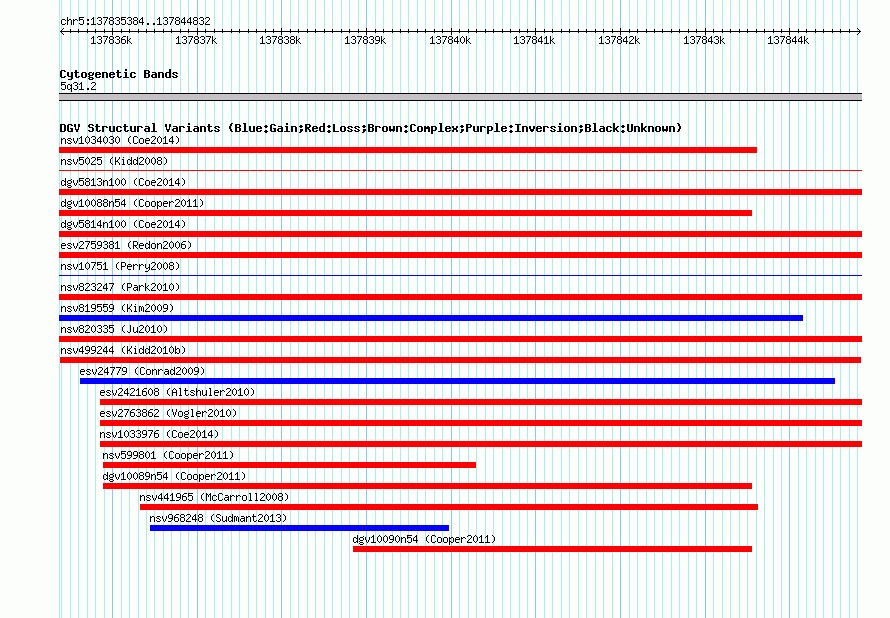Open the nsv819559 (Kim2009) label
890x618 pixels.
[117, 308]
